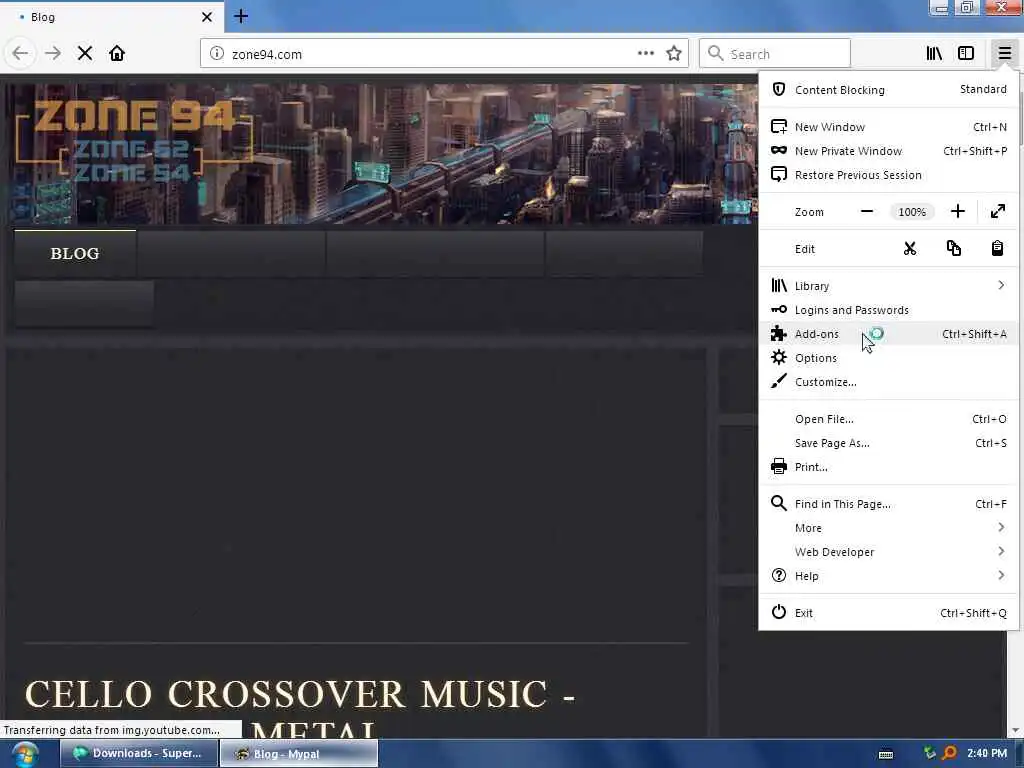Choose Customize... from menu
Viewport: 1024px width, 768px height.
click(888, 383)
